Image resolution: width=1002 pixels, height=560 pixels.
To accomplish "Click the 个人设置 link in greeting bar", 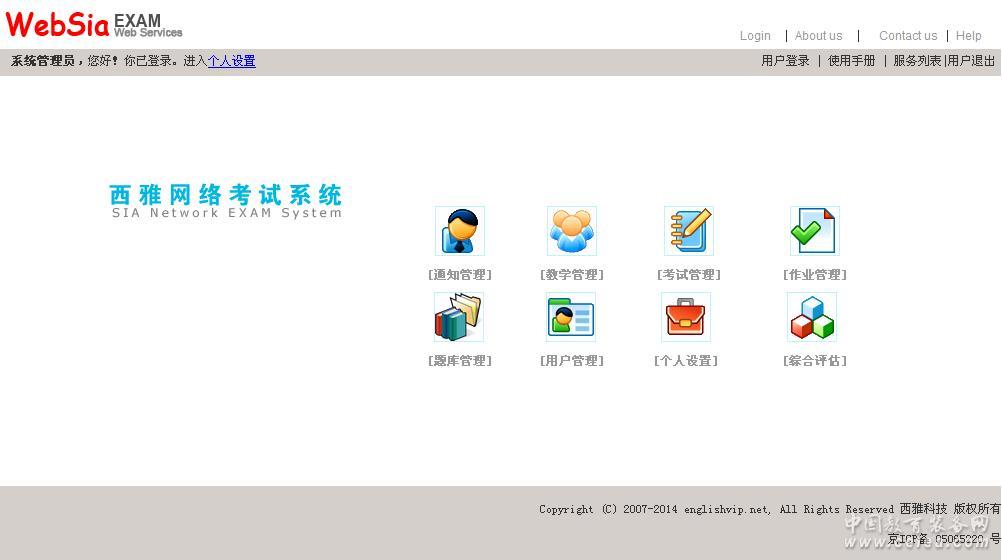I will [231, 61].
